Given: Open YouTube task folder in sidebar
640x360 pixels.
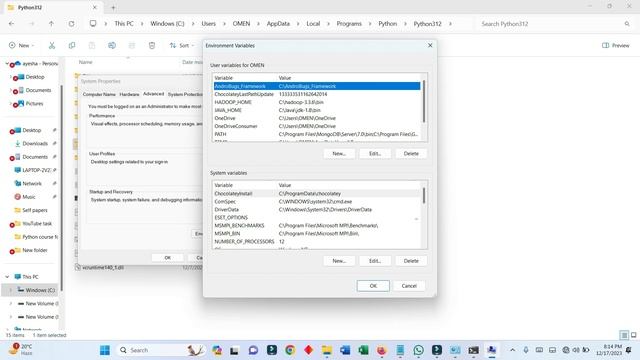Looking at the screenshot, I should pos(37,223).
